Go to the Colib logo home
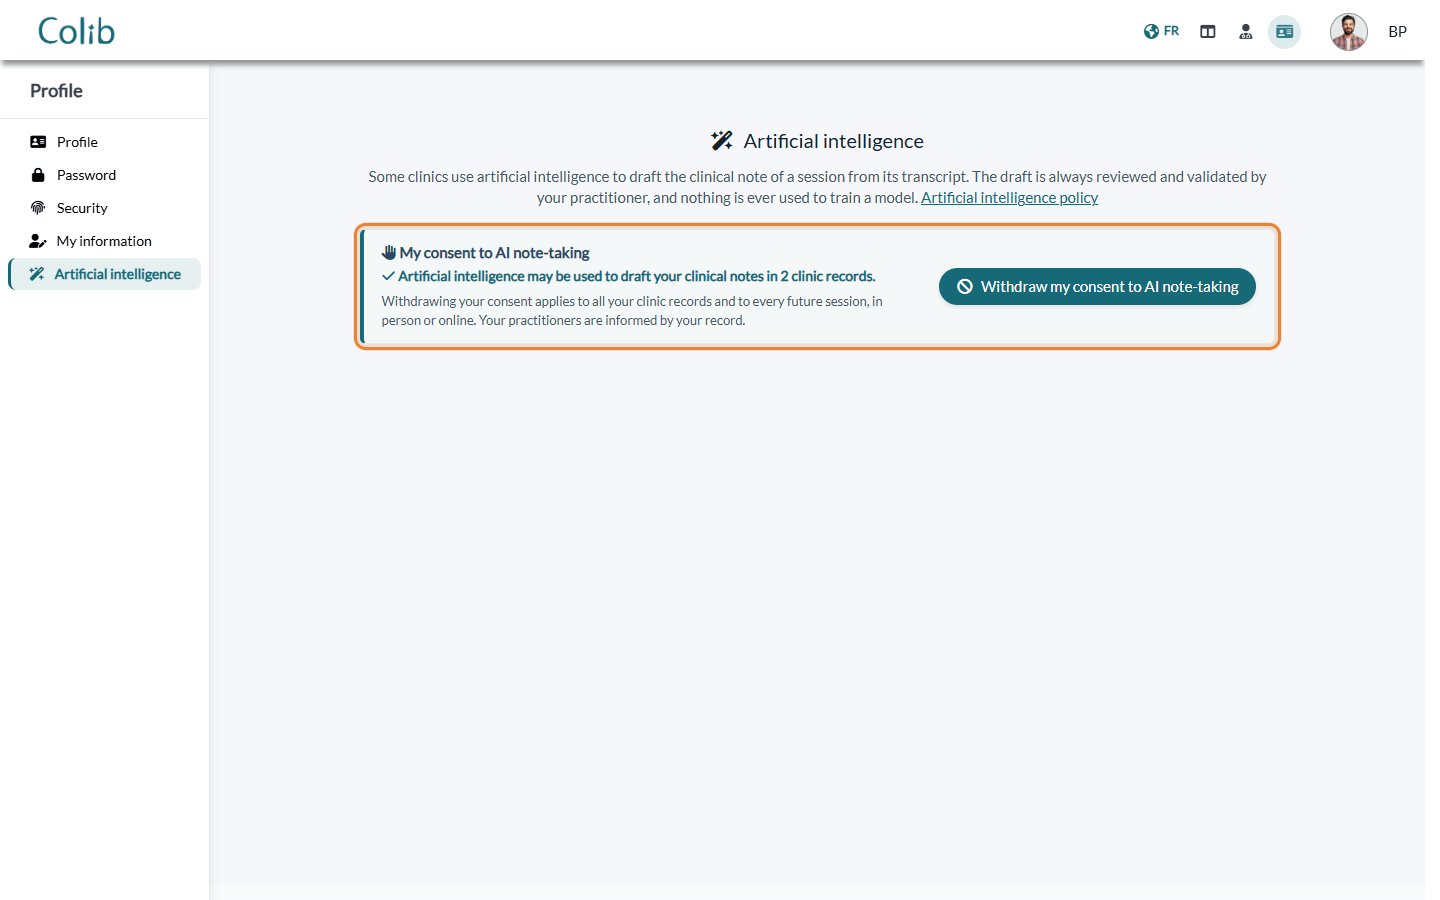This screenshot has width=1440, height=900. 76,31
